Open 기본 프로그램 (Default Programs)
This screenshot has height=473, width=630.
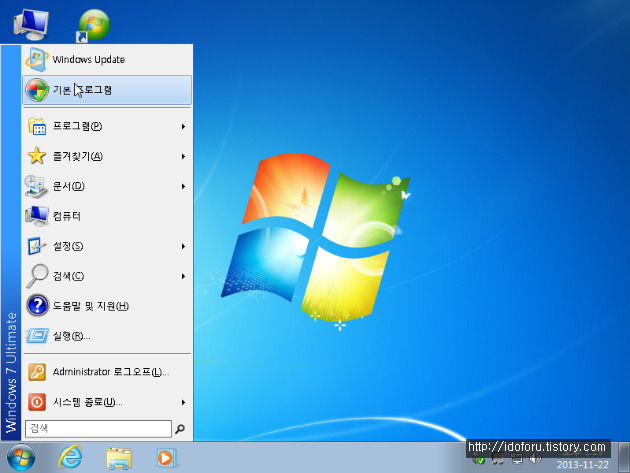107,90
